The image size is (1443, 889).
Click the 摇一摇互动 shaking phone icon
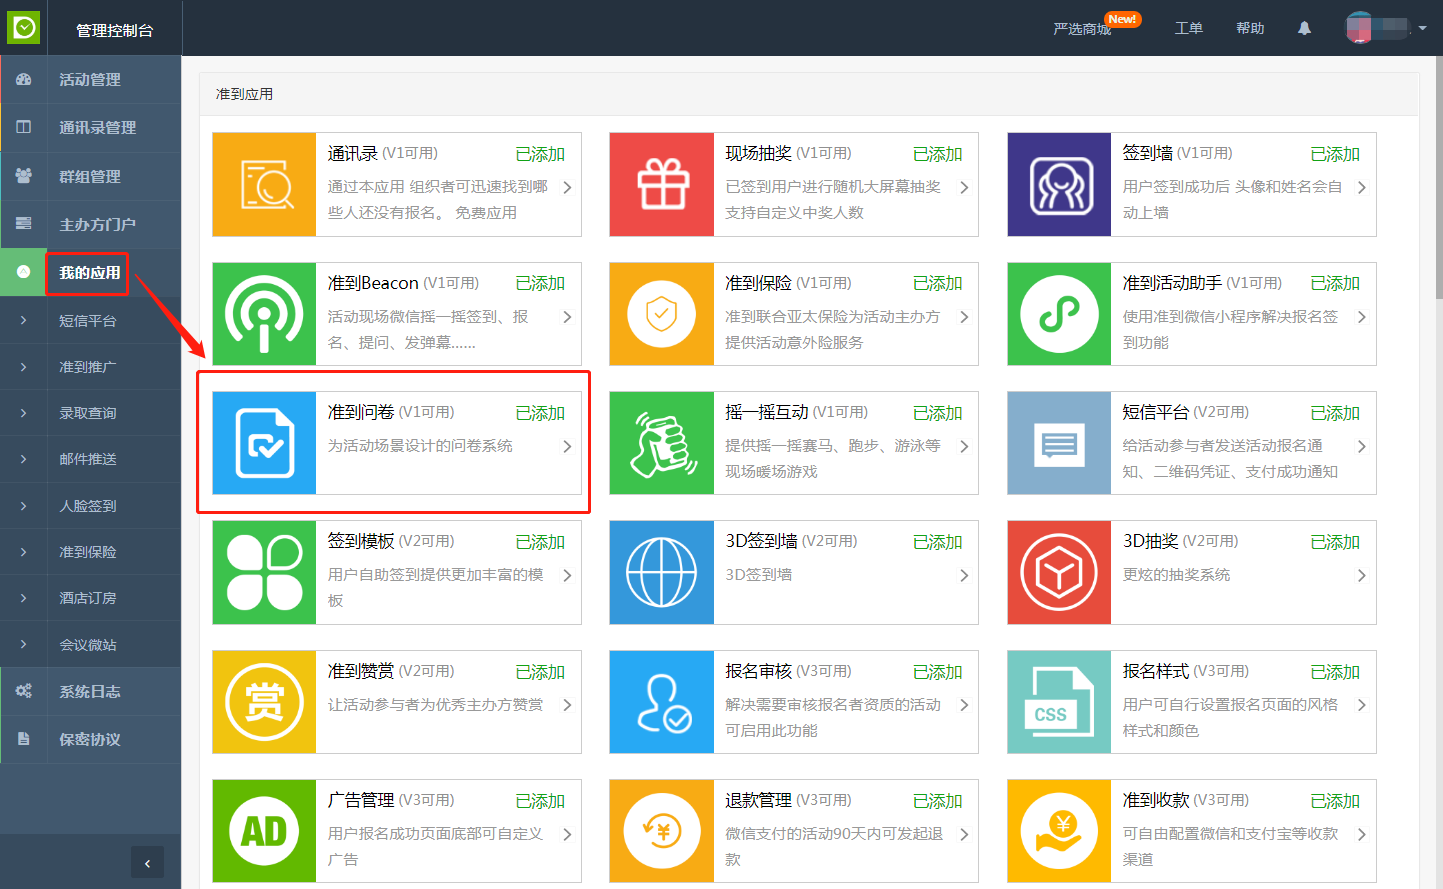click(x=662, y=443)
